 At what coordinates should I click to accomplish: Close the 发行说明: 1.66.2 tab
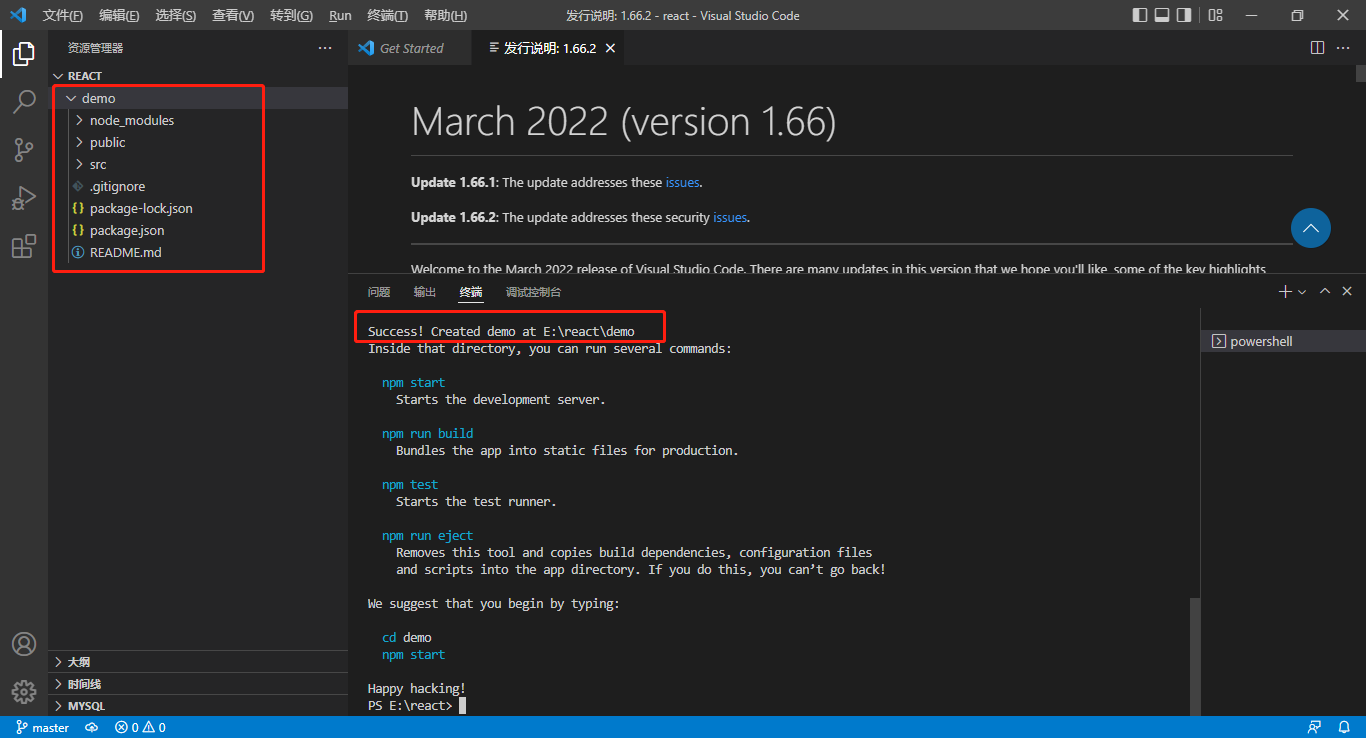tap(611, 48)
